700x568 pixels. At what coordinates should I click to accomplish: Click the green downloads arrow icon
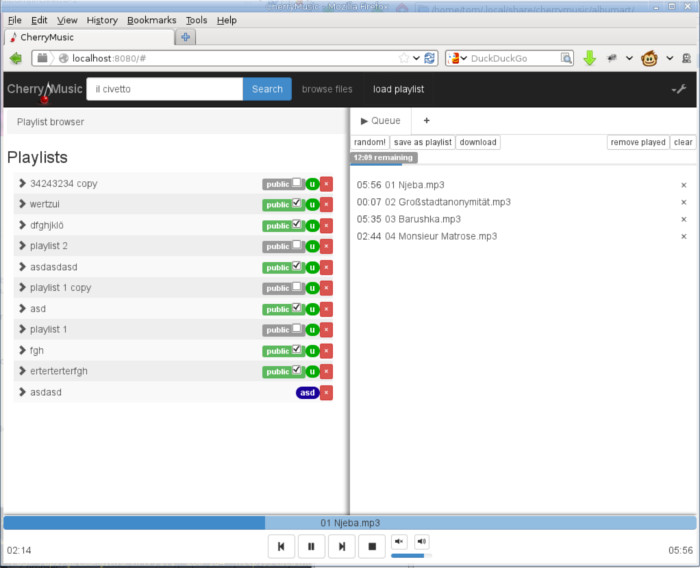(589, 58)
